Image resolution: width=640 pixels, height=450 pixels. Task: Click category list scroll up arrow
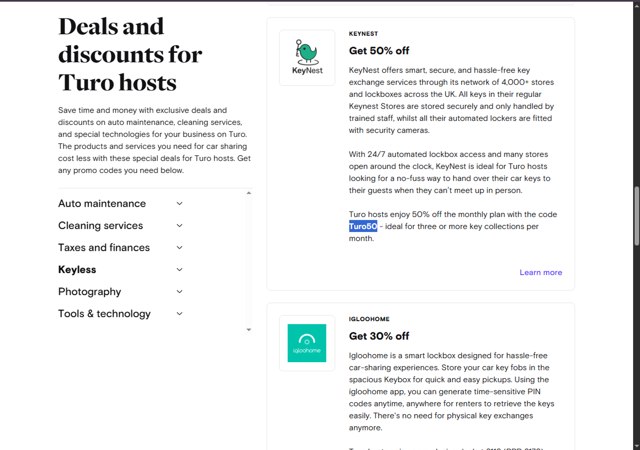pyautogui.click(x=249, y=193)
